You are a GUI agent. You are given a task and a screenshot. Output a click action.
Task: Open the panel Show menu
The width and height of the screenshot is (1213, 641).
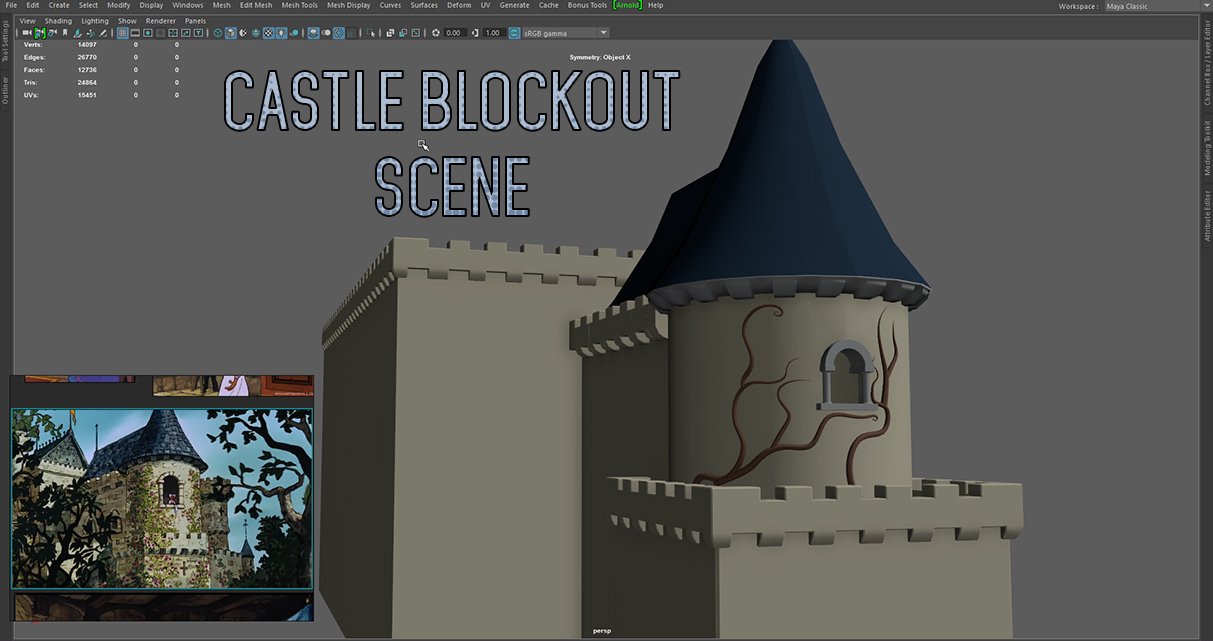(127, 20)
